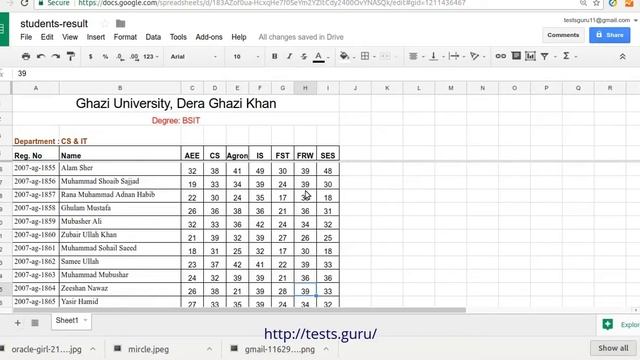This screenshot has height=360, width=640.
Task: Open the File menu
Action: tap(26, 37)
